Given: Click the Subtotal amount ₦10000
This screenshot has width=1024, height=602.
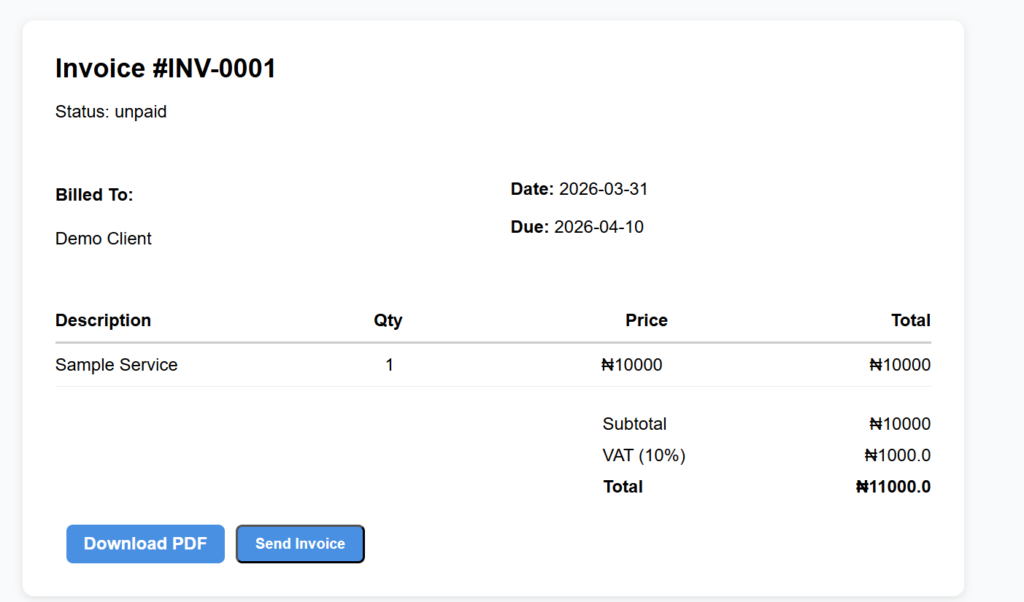Looking at the screenshot, I should click(x=899, y=424).
